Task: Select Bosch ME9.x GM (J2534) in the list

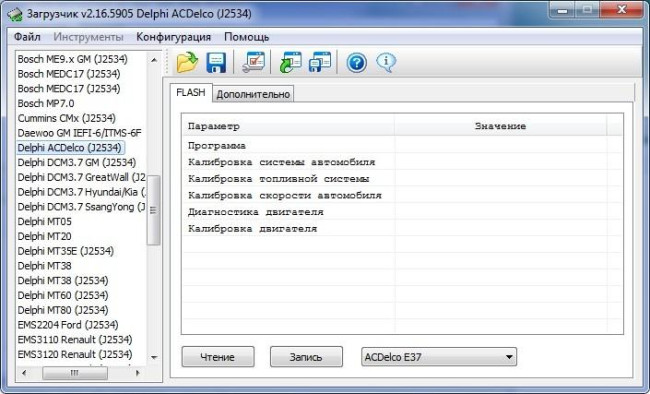Action: tap(73, 59)
